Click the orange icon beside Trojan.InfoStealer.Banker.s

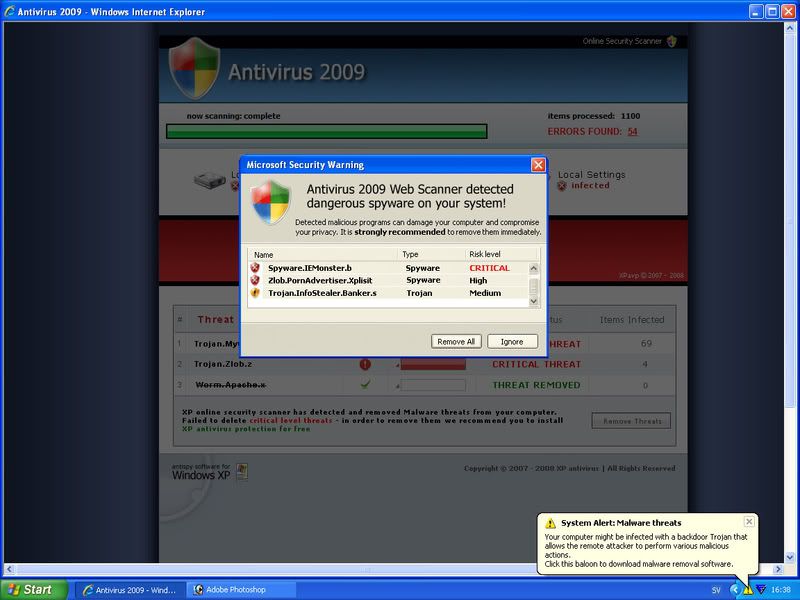(x=255, y=293)
